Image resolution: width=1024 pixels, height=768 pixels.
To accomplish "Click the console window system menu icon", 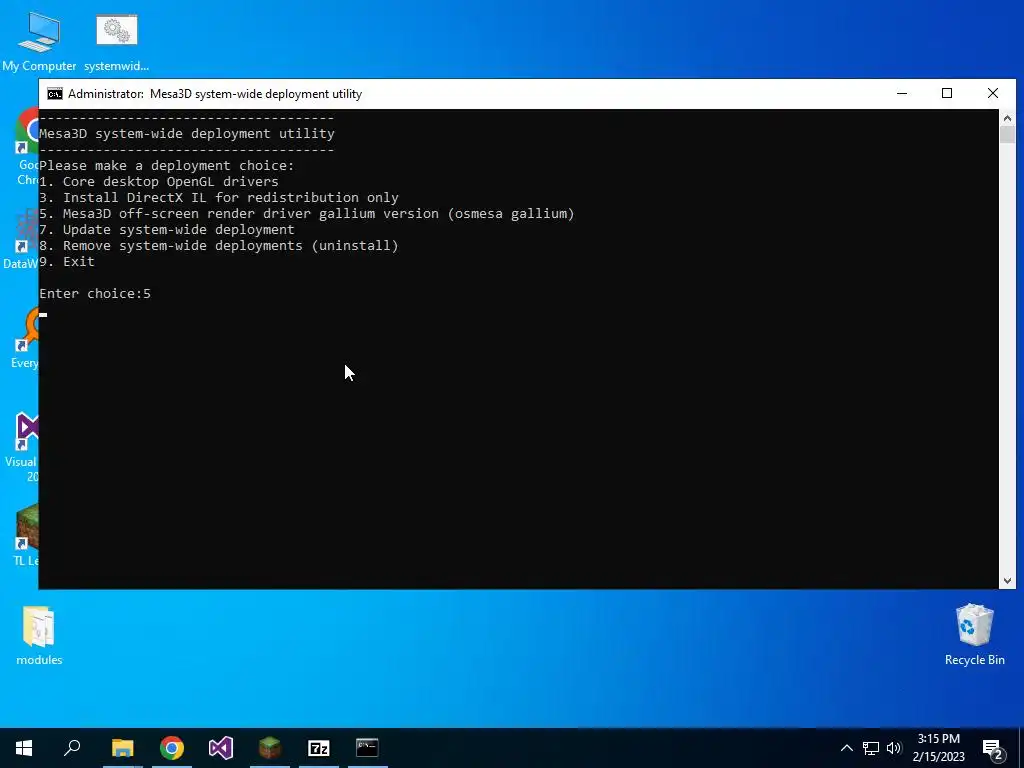I will pos(55,94).
